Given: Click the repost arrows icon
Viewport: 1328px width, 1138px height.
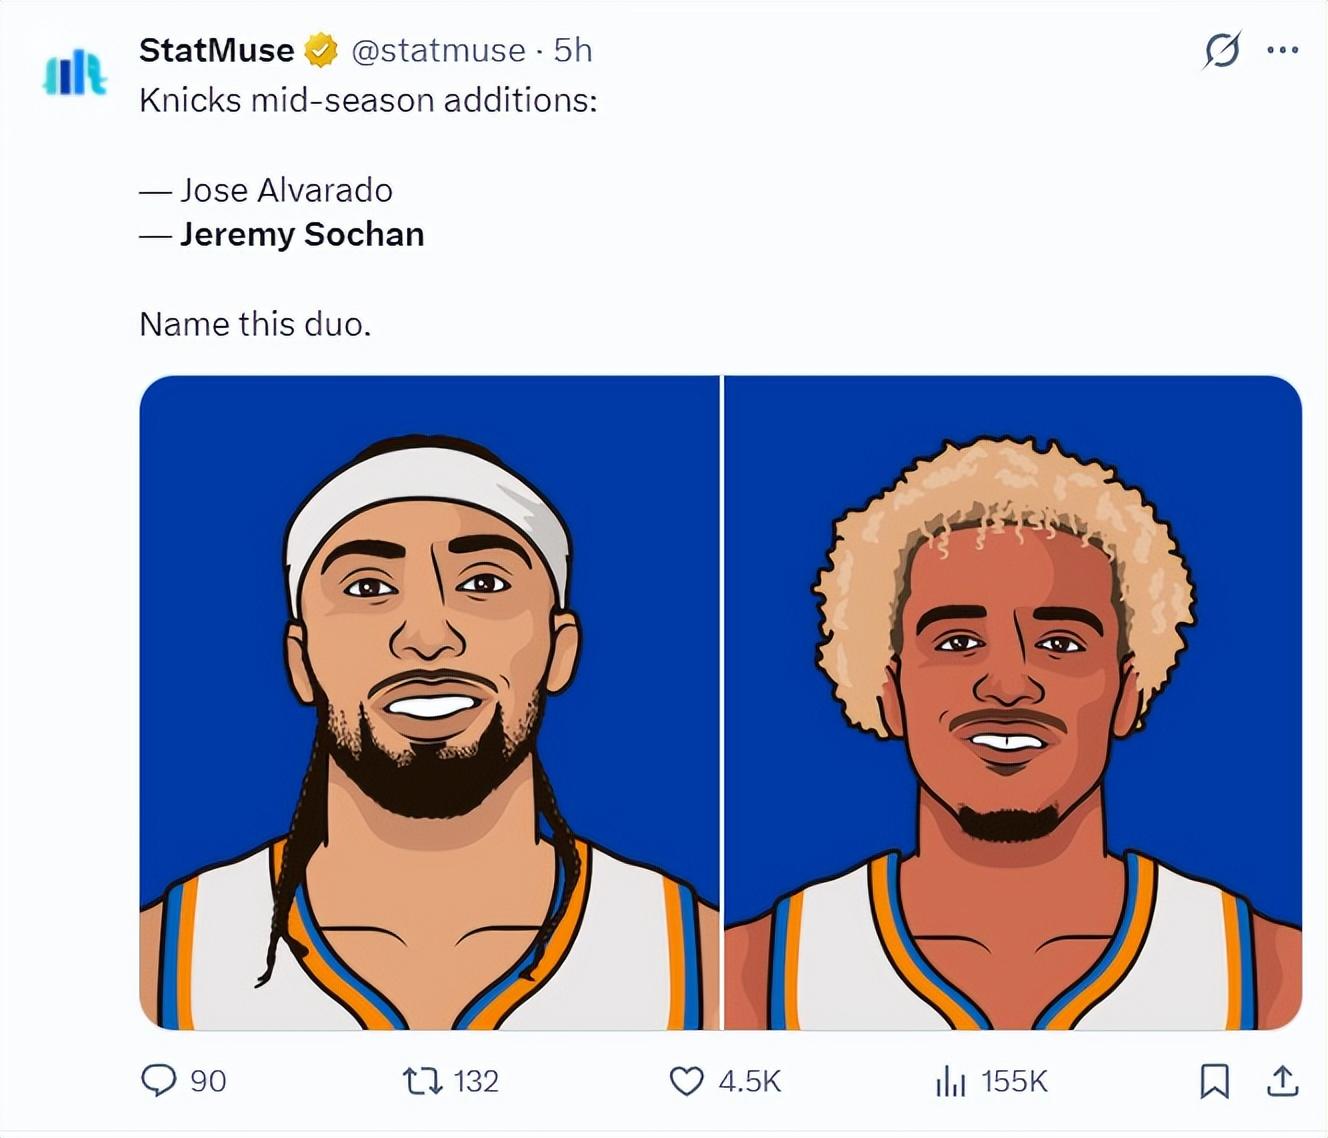Looking at the screenshot, I should [x=421, y=1080].
